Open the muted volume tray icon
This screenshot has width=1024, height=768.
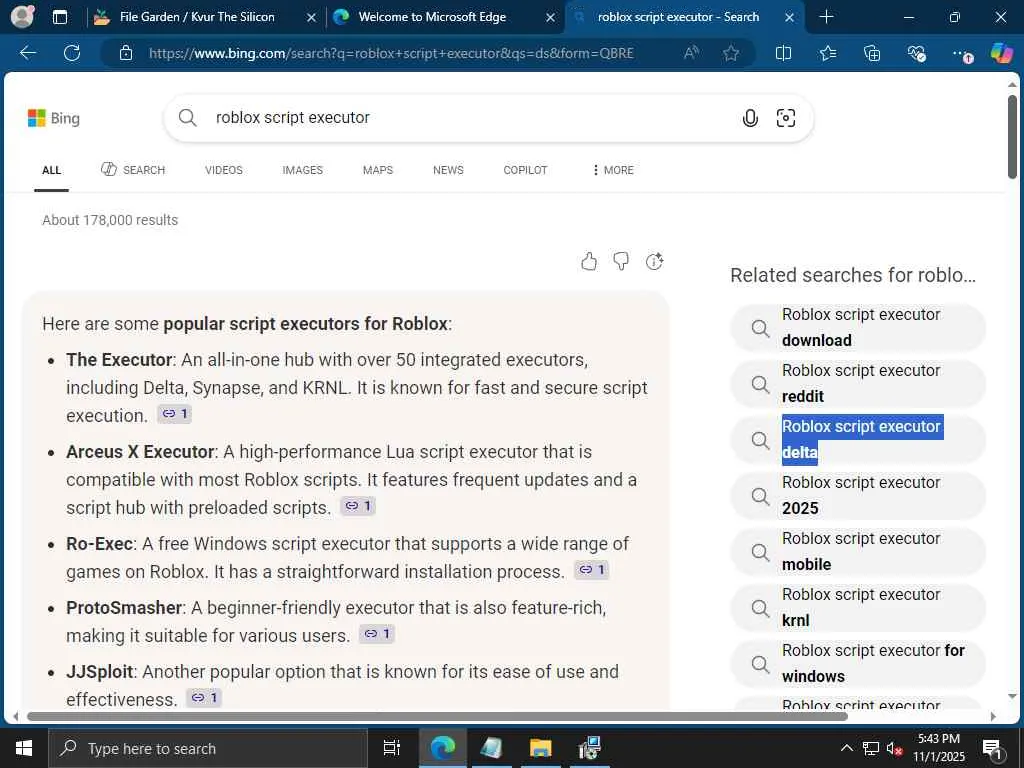[895, 748]
